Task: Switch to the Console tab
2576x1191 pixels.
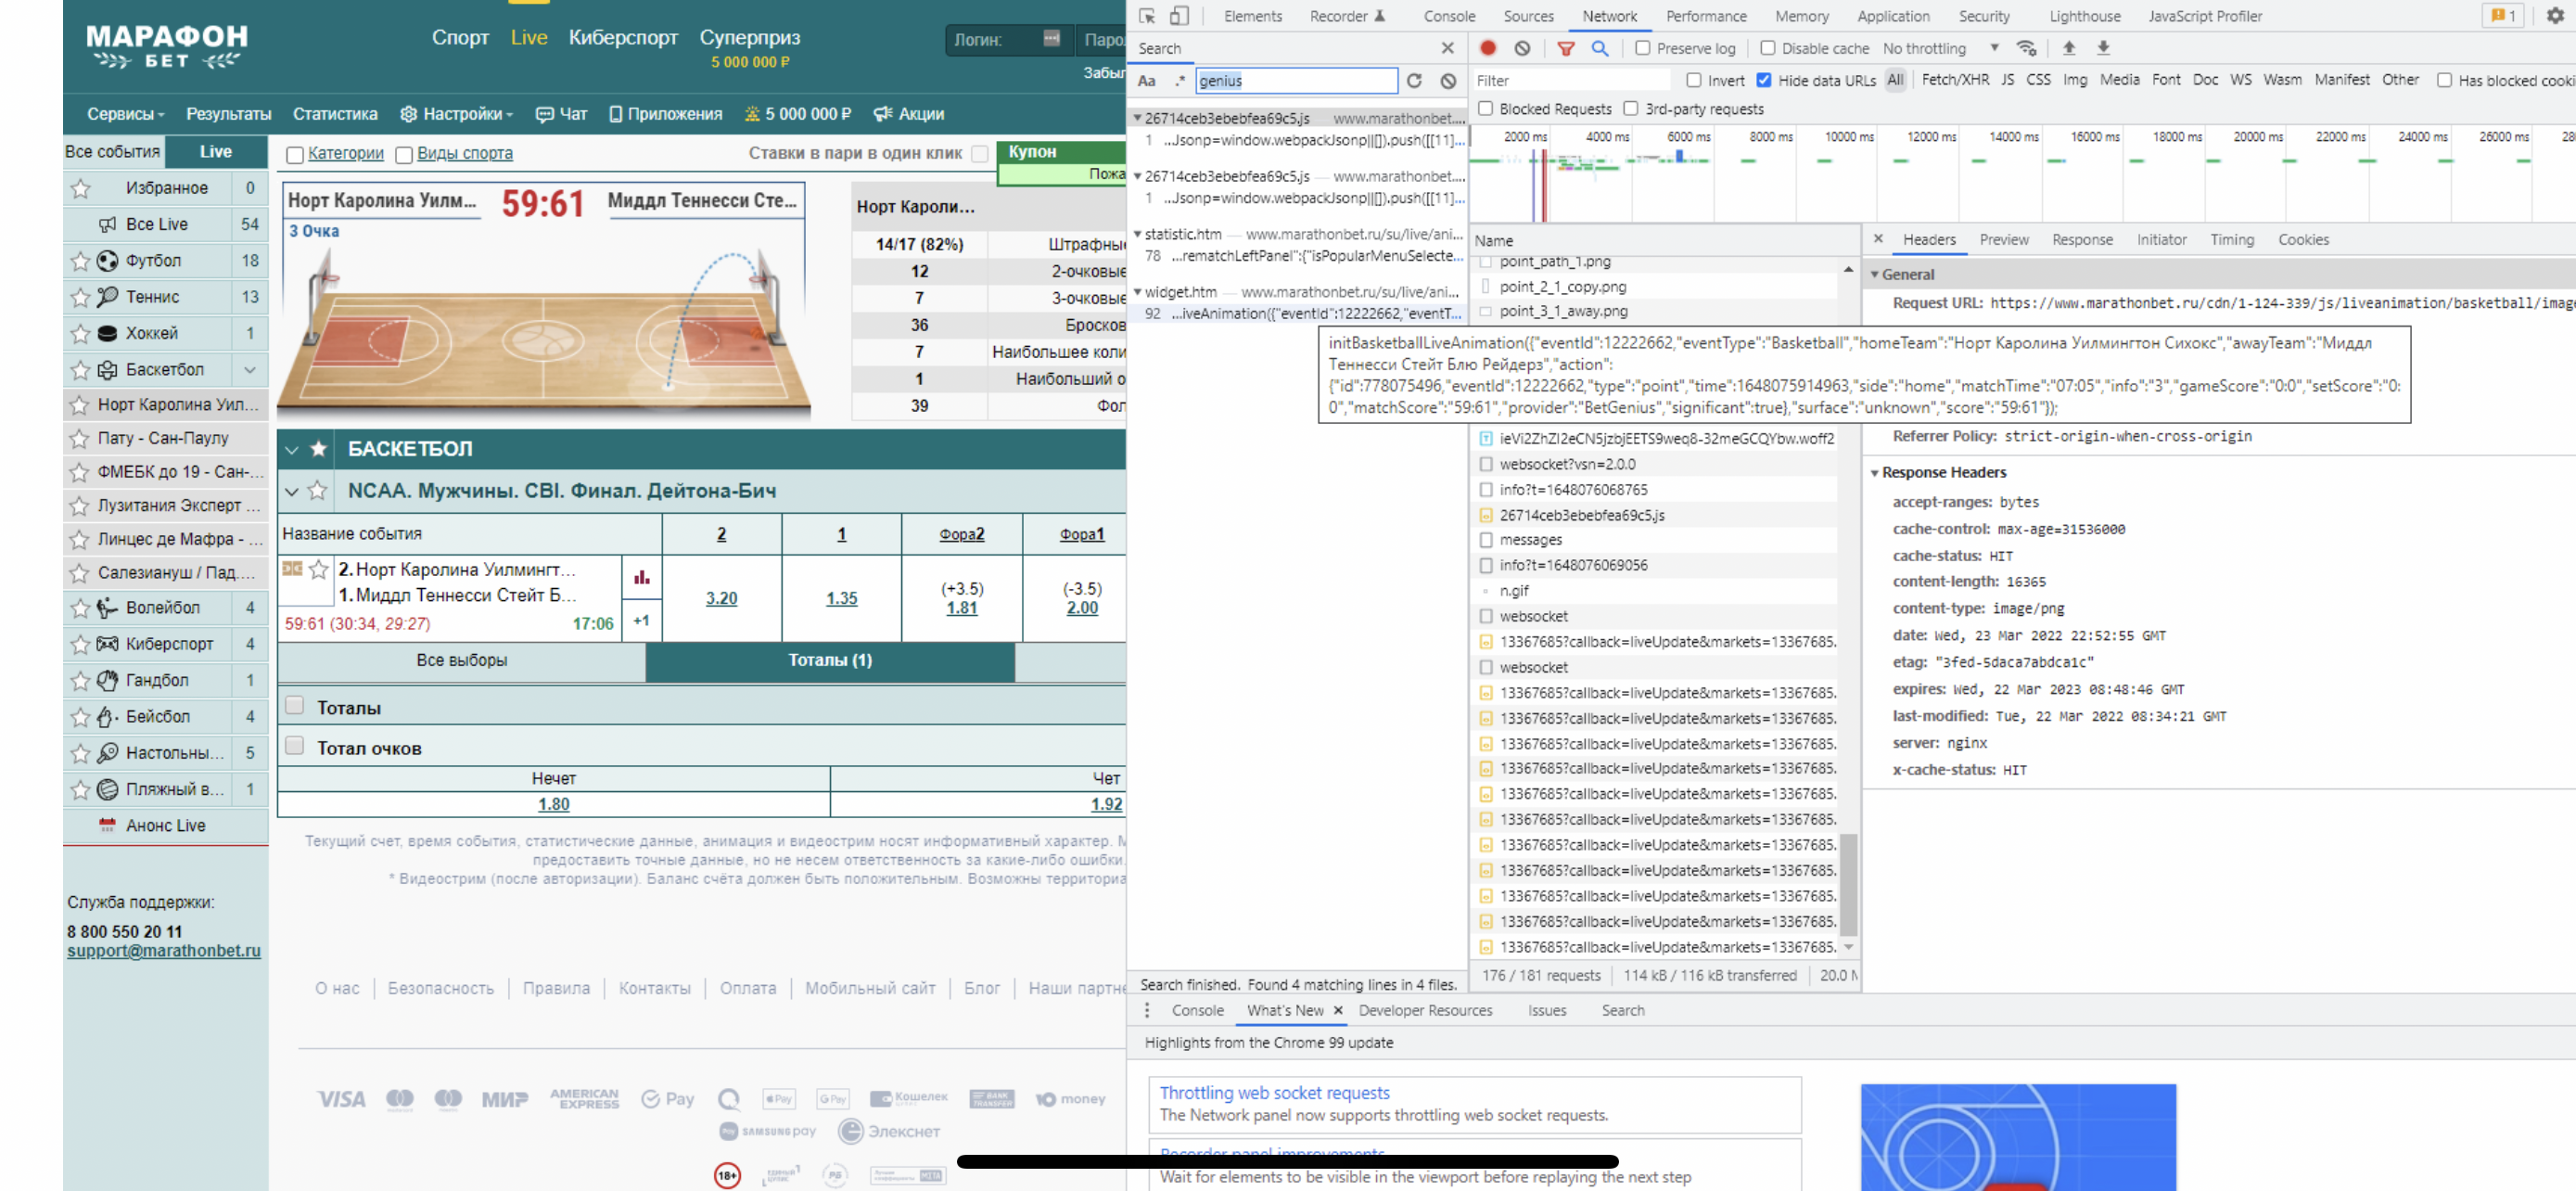Action: (x=1449, y=16)
